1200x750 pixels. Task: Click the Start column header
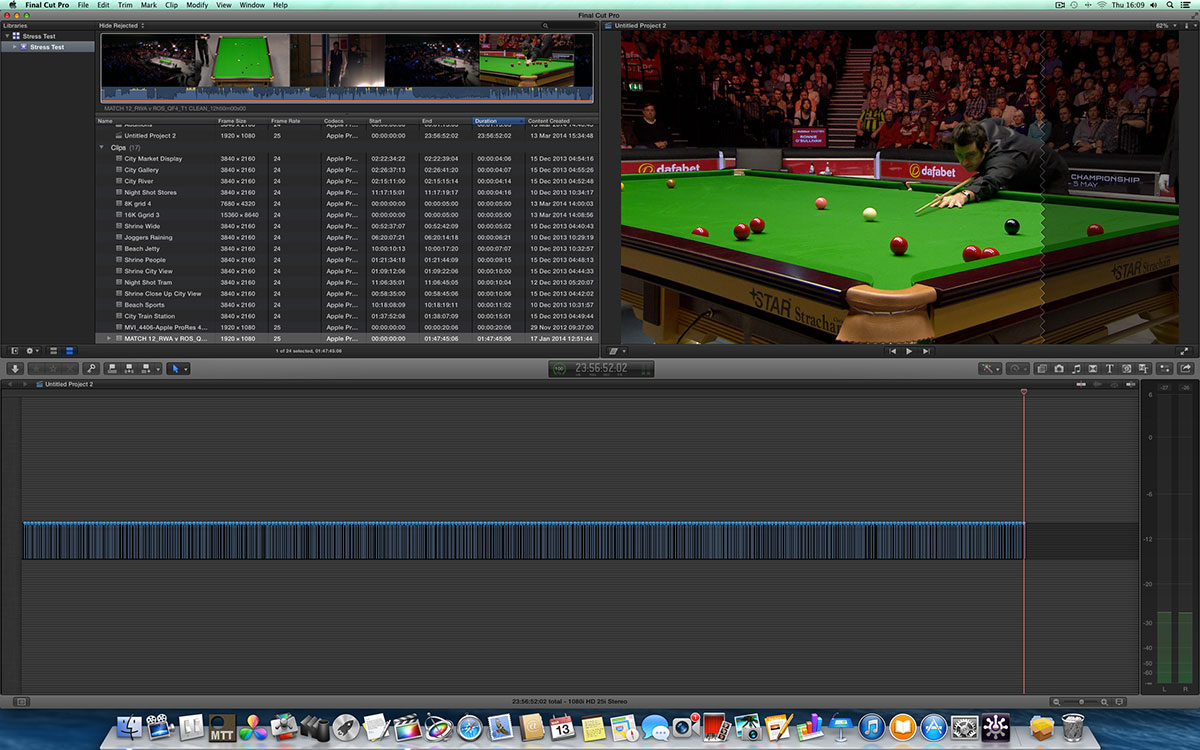394,121
